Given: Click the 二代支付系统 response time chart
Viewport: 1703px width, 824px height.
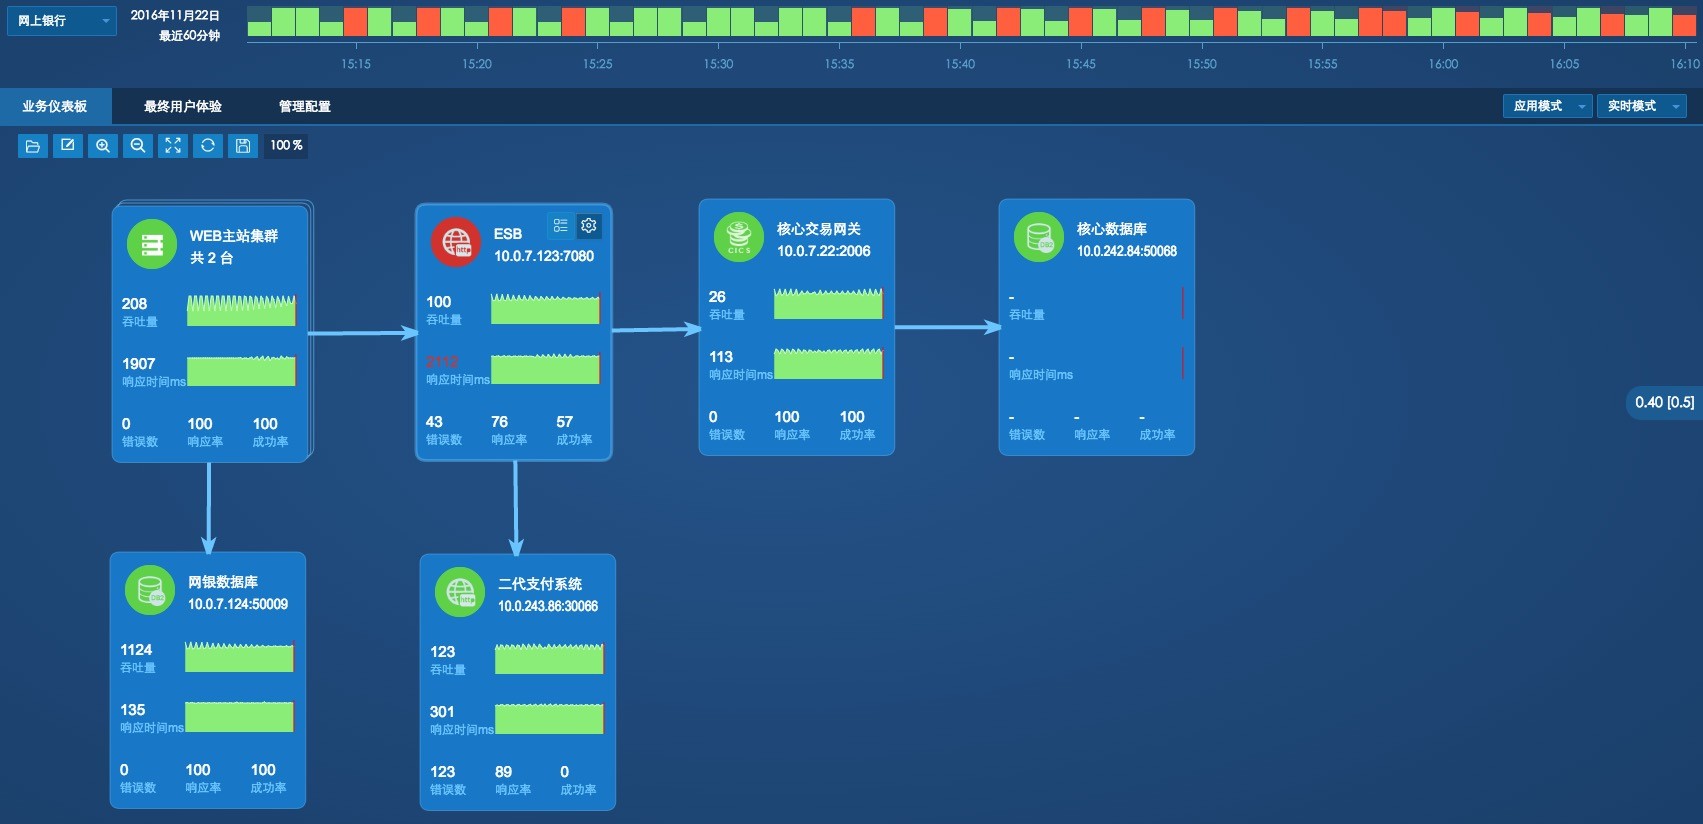Looking at the screenshot, I should (x=550, y=719).
